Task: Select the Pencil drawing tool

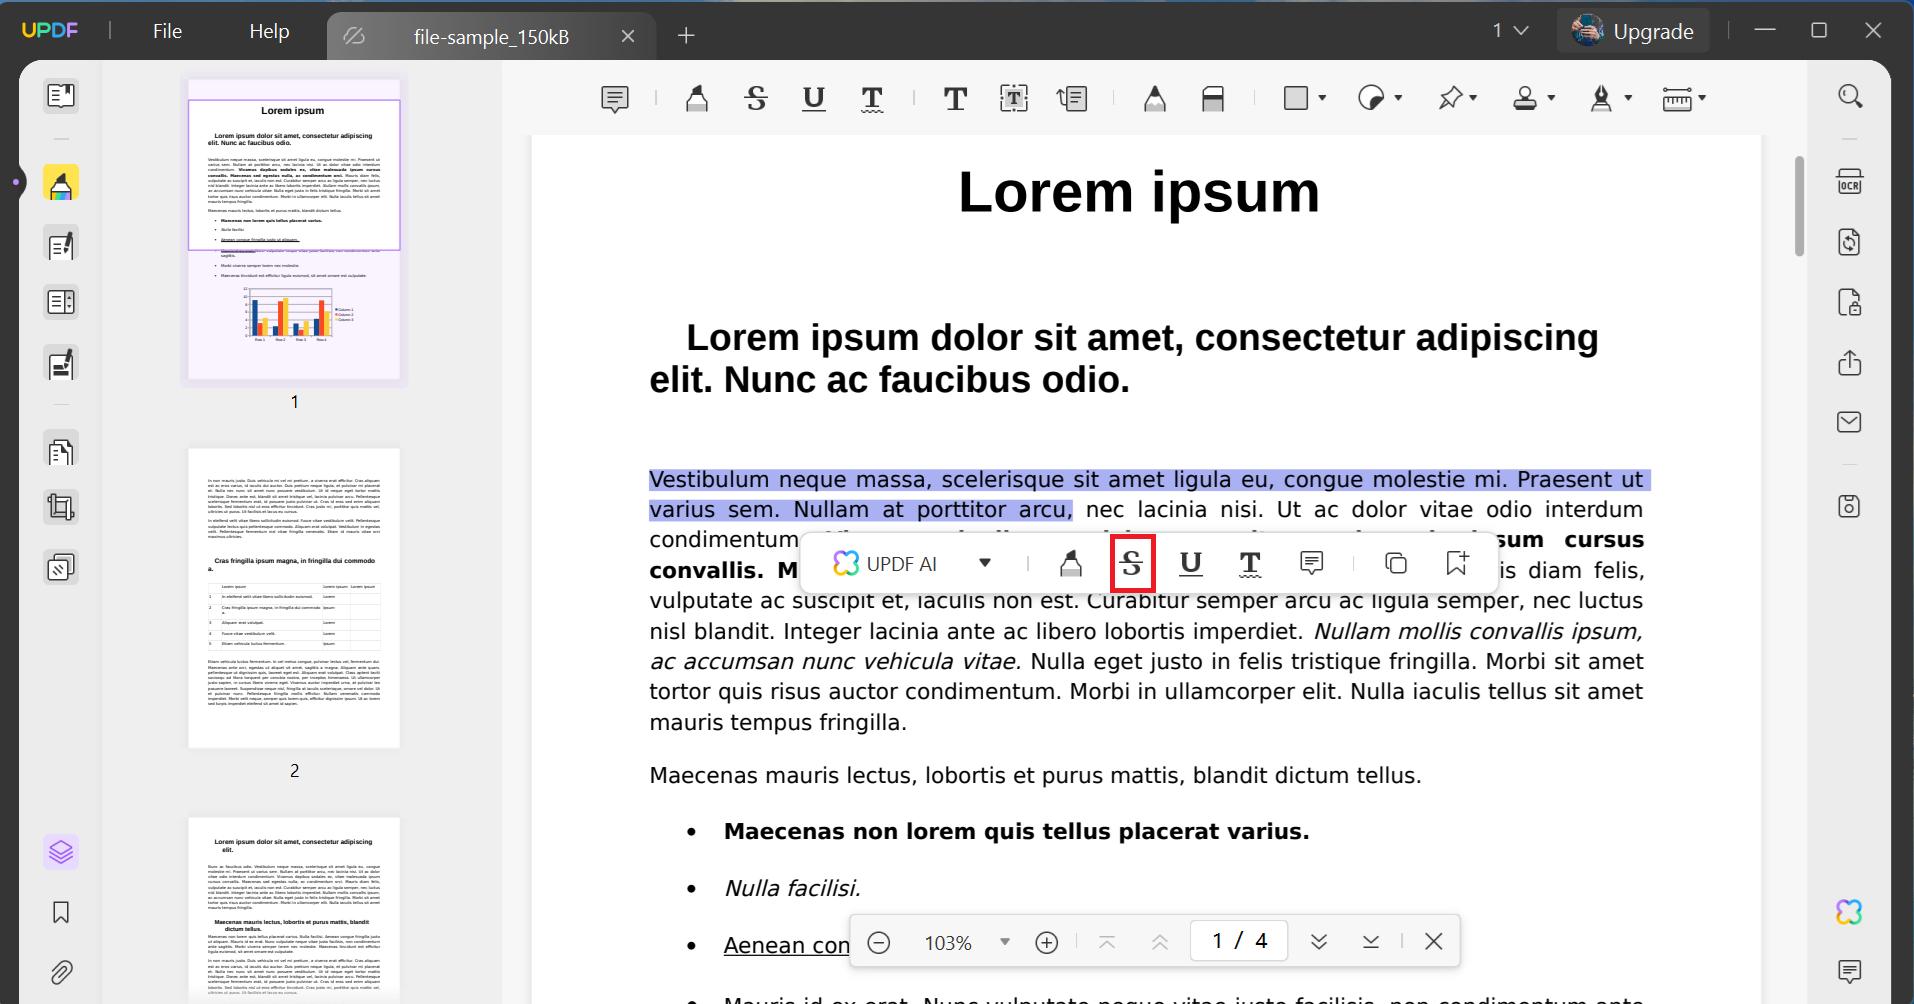Action: (1154, 98)
